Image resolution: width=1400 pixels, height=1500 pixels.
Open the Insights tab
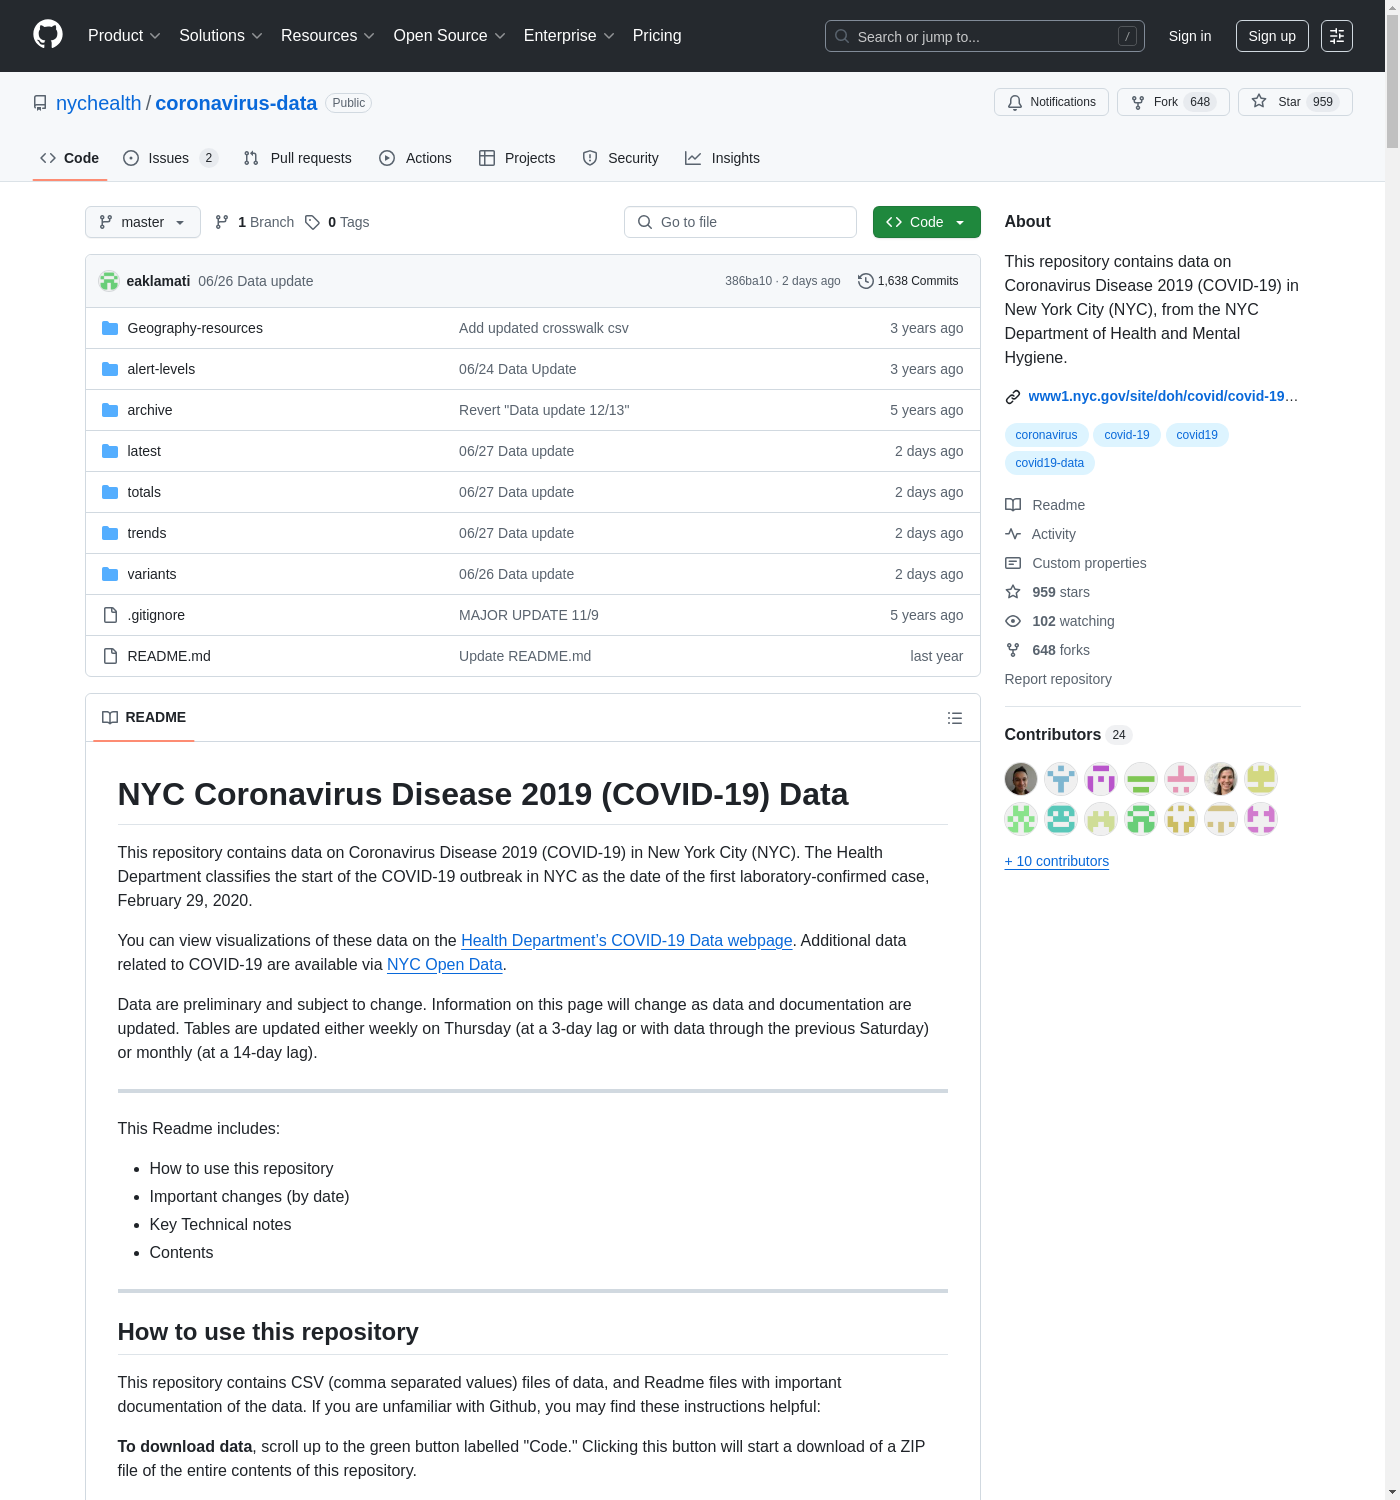point(722,158)
